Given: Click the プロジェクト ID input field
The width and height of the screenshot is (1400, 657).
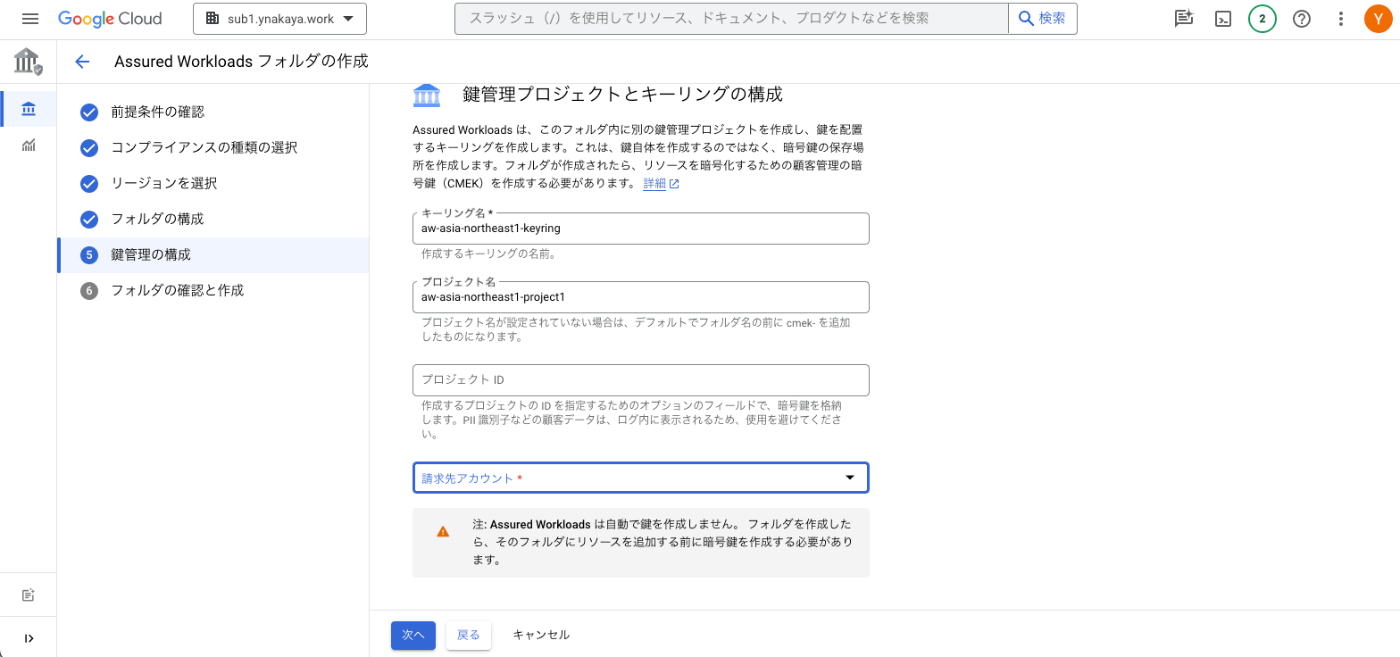Looking at the screenshot, I should coord(641,380).
